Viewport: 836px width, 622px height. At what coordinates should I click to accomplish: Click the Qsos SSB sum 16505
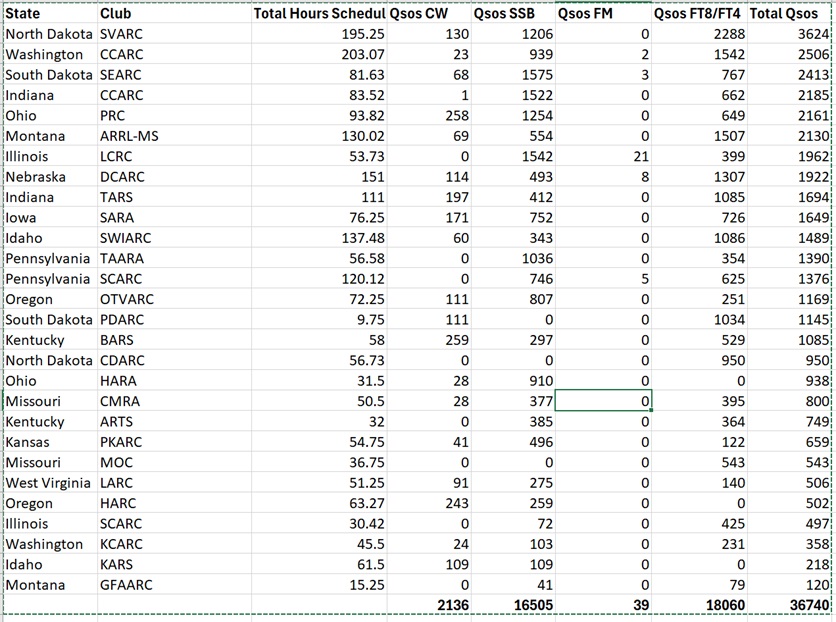click(513, 605)
